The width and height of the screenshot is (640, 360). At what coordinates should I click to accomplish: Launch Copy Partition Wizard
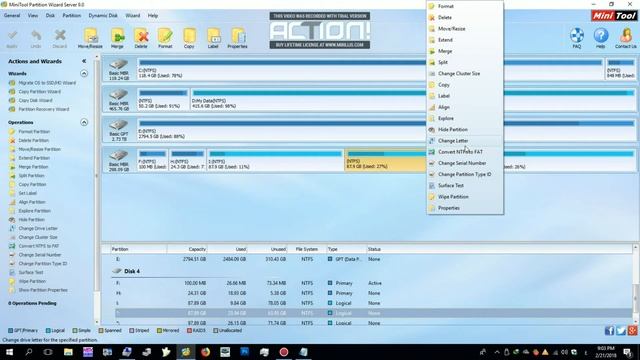tap(40, 92)
